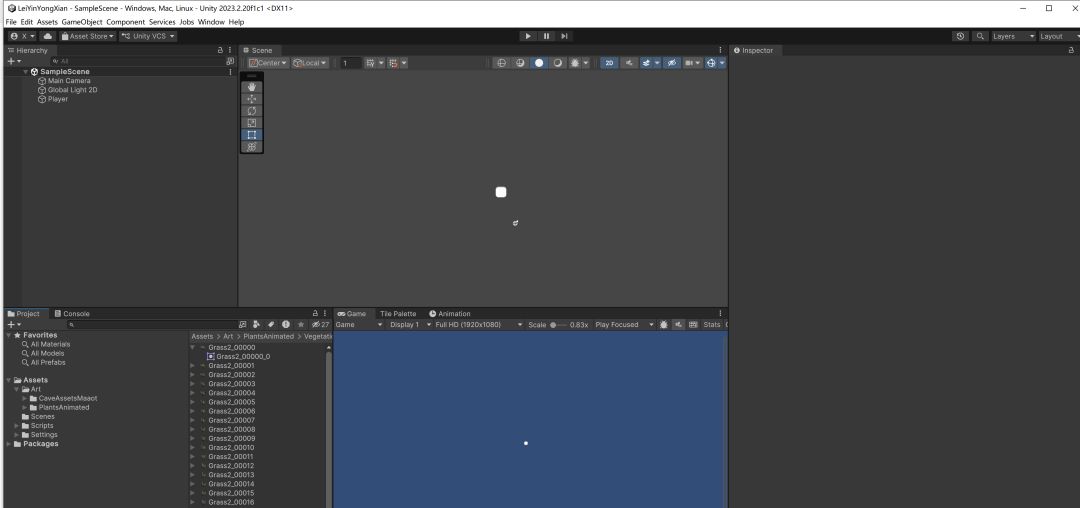Image resolution: width=1080 pixels, height=508 pixels.
Task: Open Scene camera settings dropdown
Action: 692,63
